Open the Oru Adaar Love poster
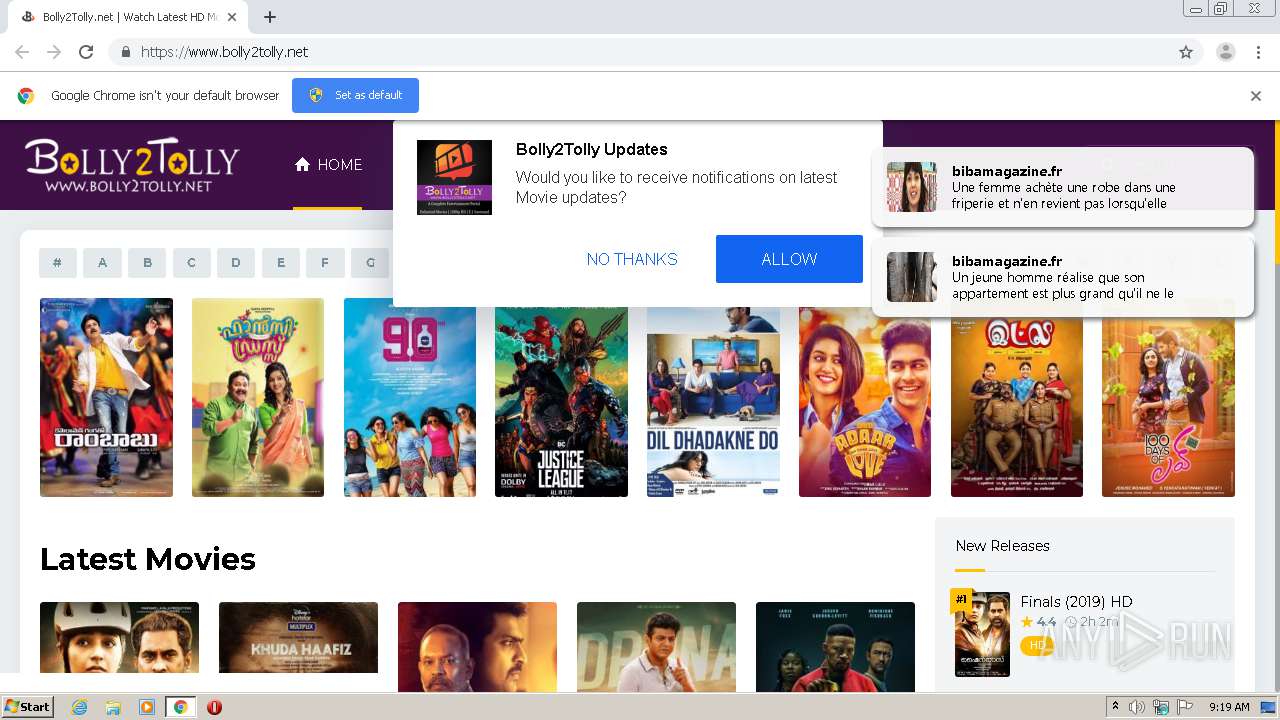The height and width of the screenshot is (720, 1280). [865, 402]
